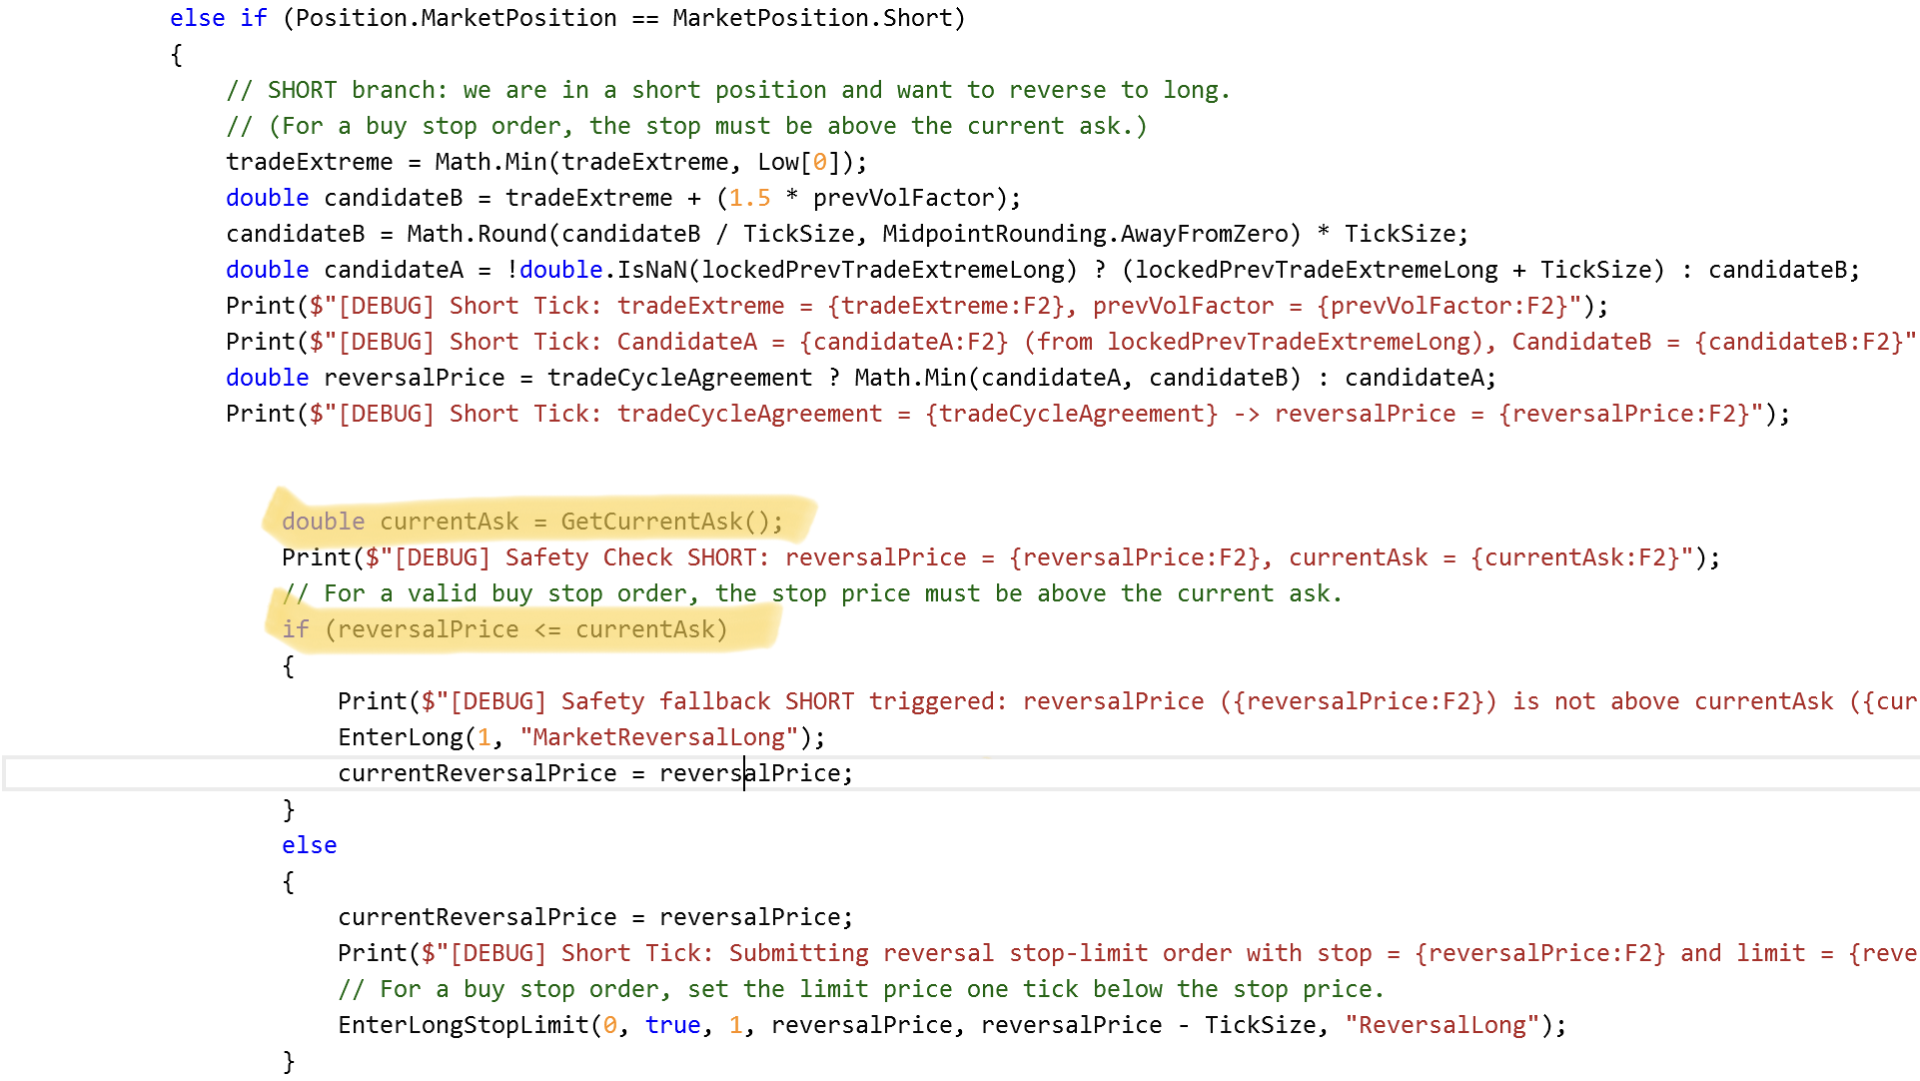1920x1081 pixels.
Task: Click the EnterLong(1, "MarketReversalLong") call
Action: click(x=580, y=737)
